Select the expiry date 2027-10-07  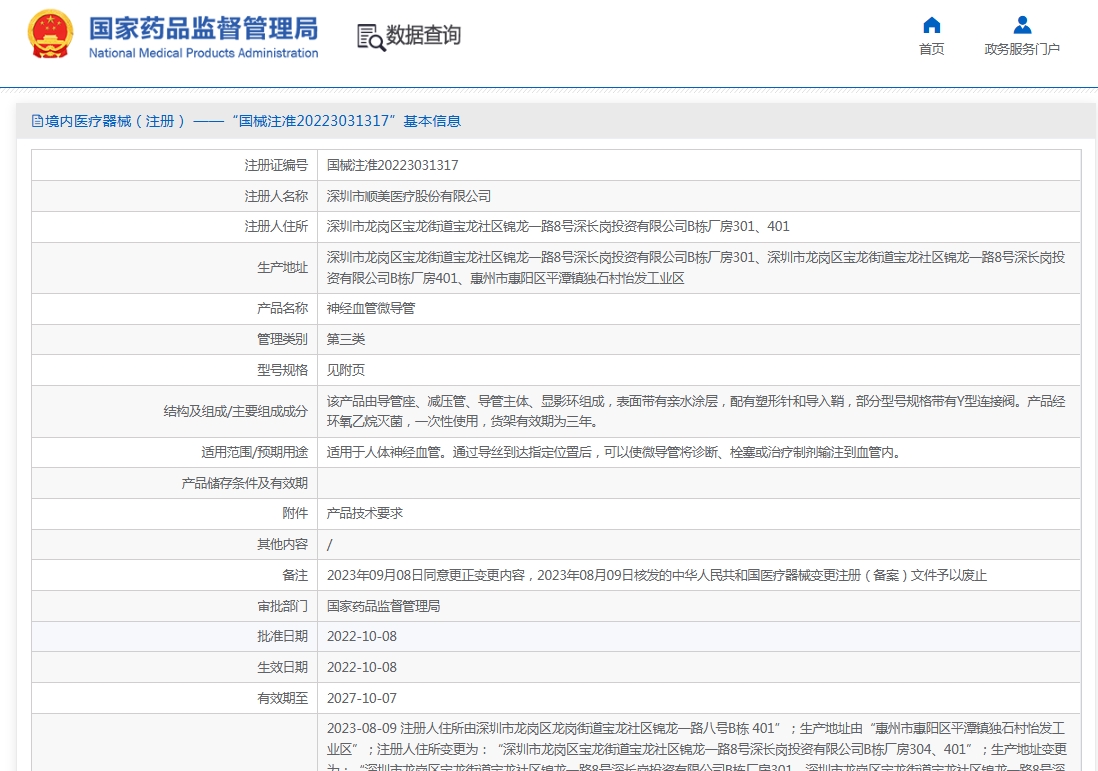pos(361,697)
